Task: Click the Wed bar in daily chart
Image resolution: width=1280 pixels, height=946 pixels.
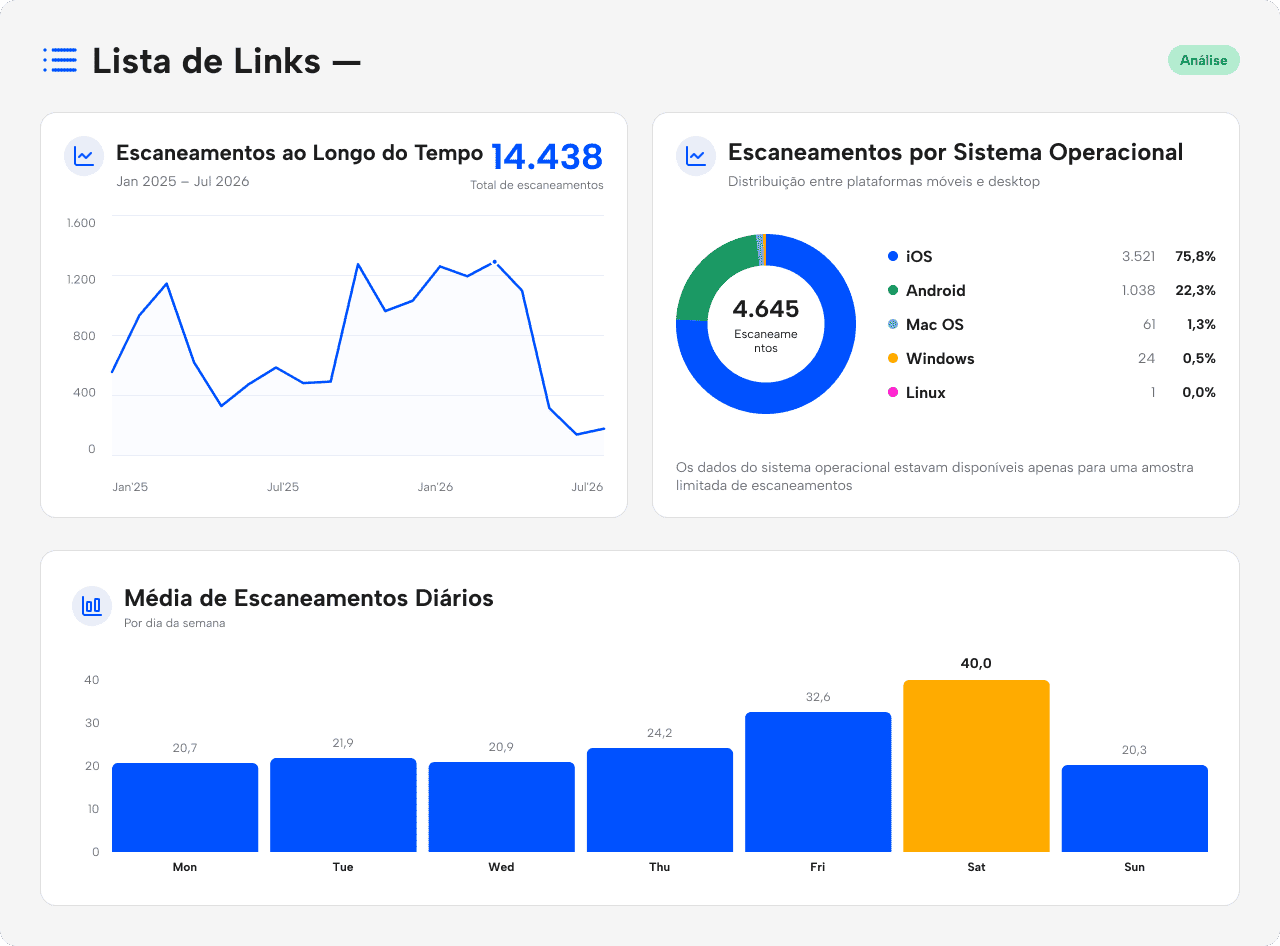Action: point(502,807)
